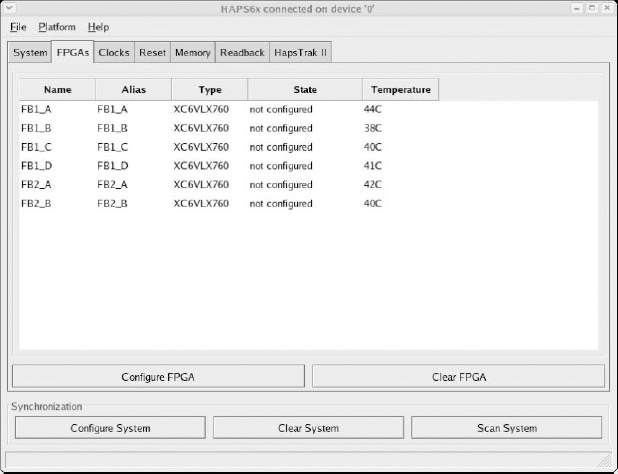This screenshot has height=474, width=618.
Task: Open the Help menu
Action: pos(98,27)
